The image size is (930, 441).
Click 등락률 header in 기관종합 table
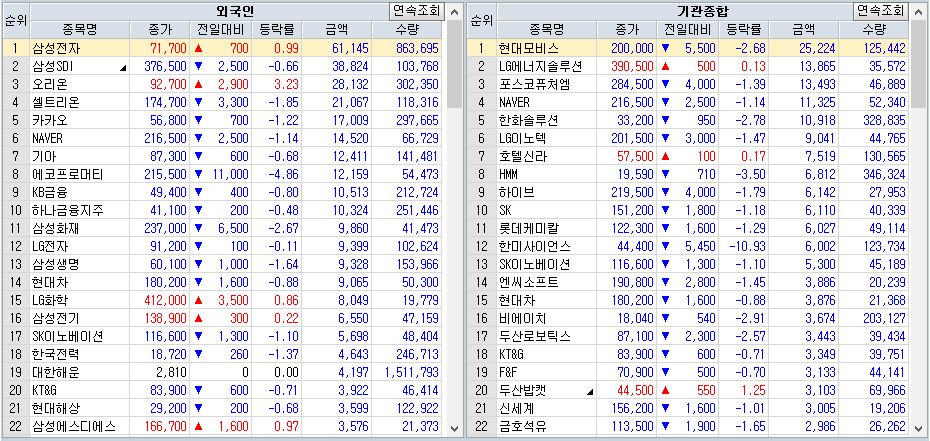tap(744, 30)
